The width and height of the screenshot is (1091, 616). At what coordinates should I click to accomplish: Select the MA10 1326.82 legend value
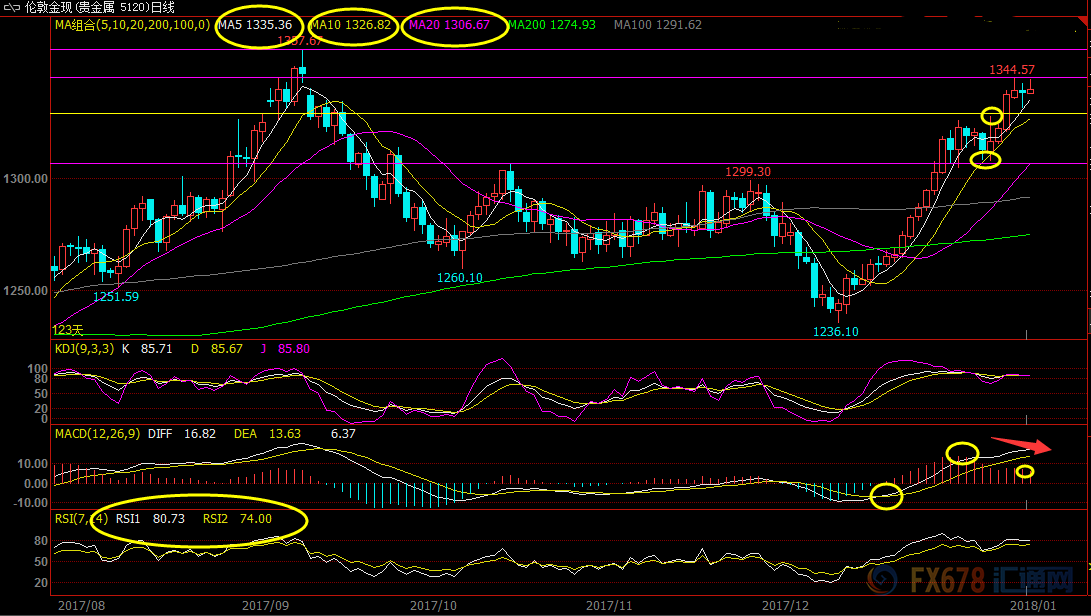click(x=351, y=25)
